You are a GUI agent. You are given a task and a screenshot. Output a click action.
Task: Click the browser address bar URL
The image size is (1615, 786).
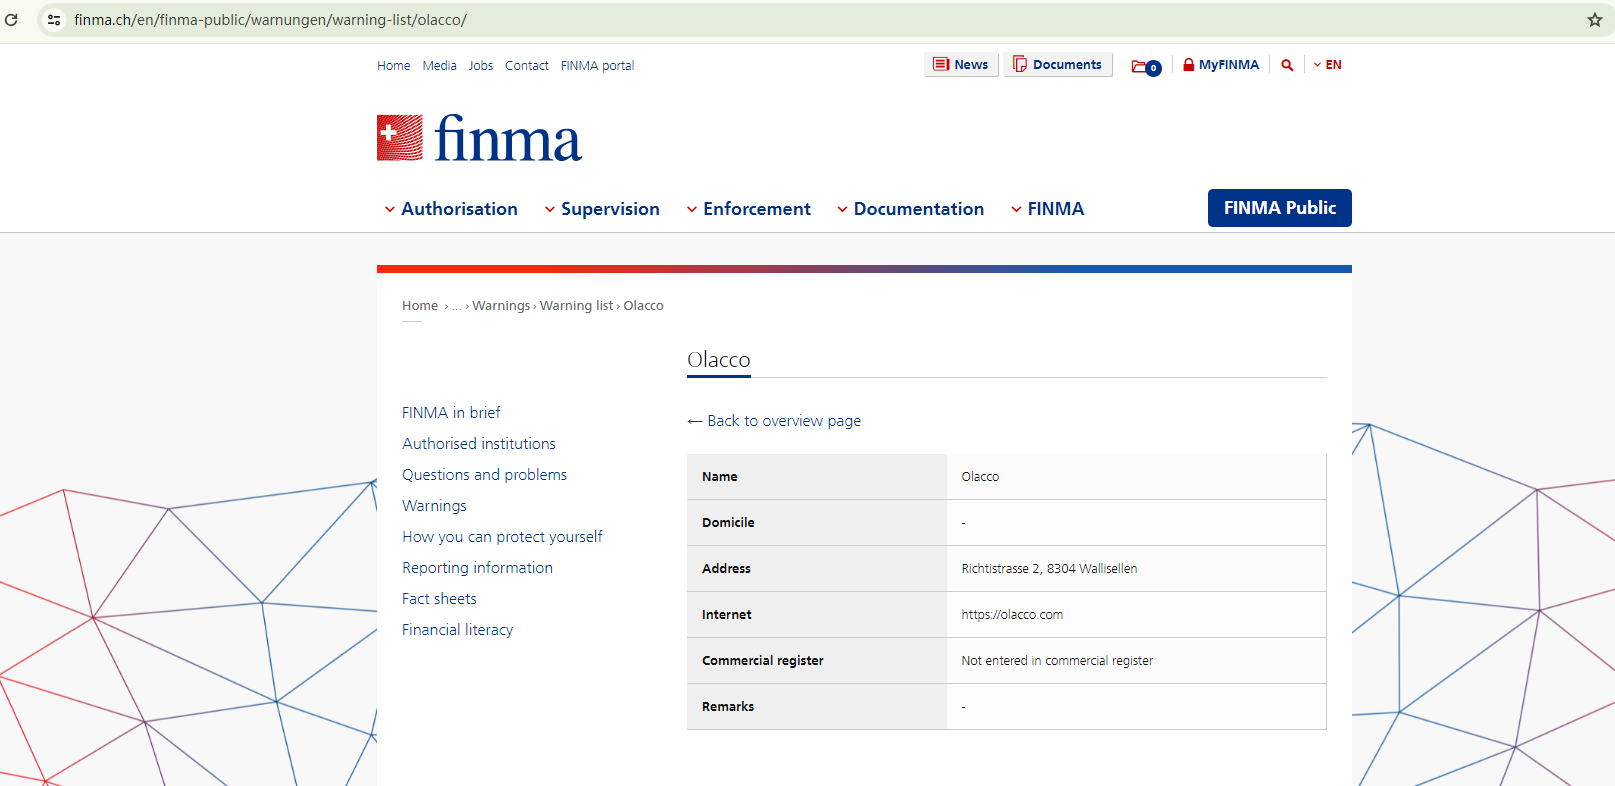tap(270, 20)
